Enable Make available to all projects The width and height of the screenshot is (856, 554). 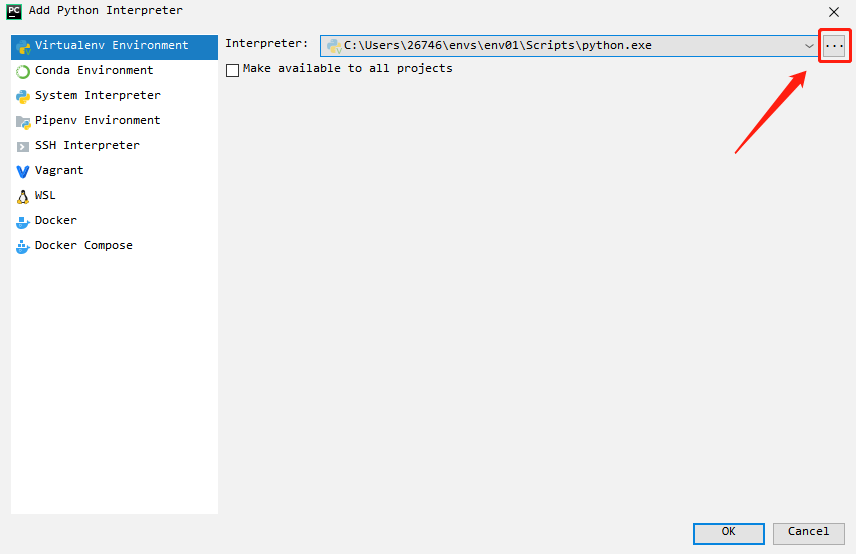click(x=233, y=70)
